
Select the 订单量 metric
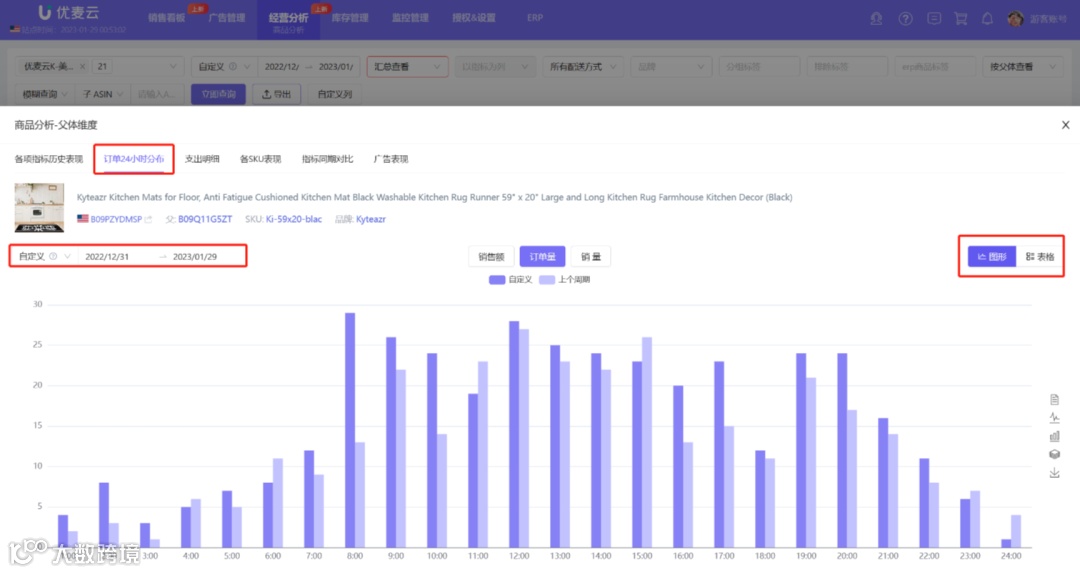click(x=542, y=256)
